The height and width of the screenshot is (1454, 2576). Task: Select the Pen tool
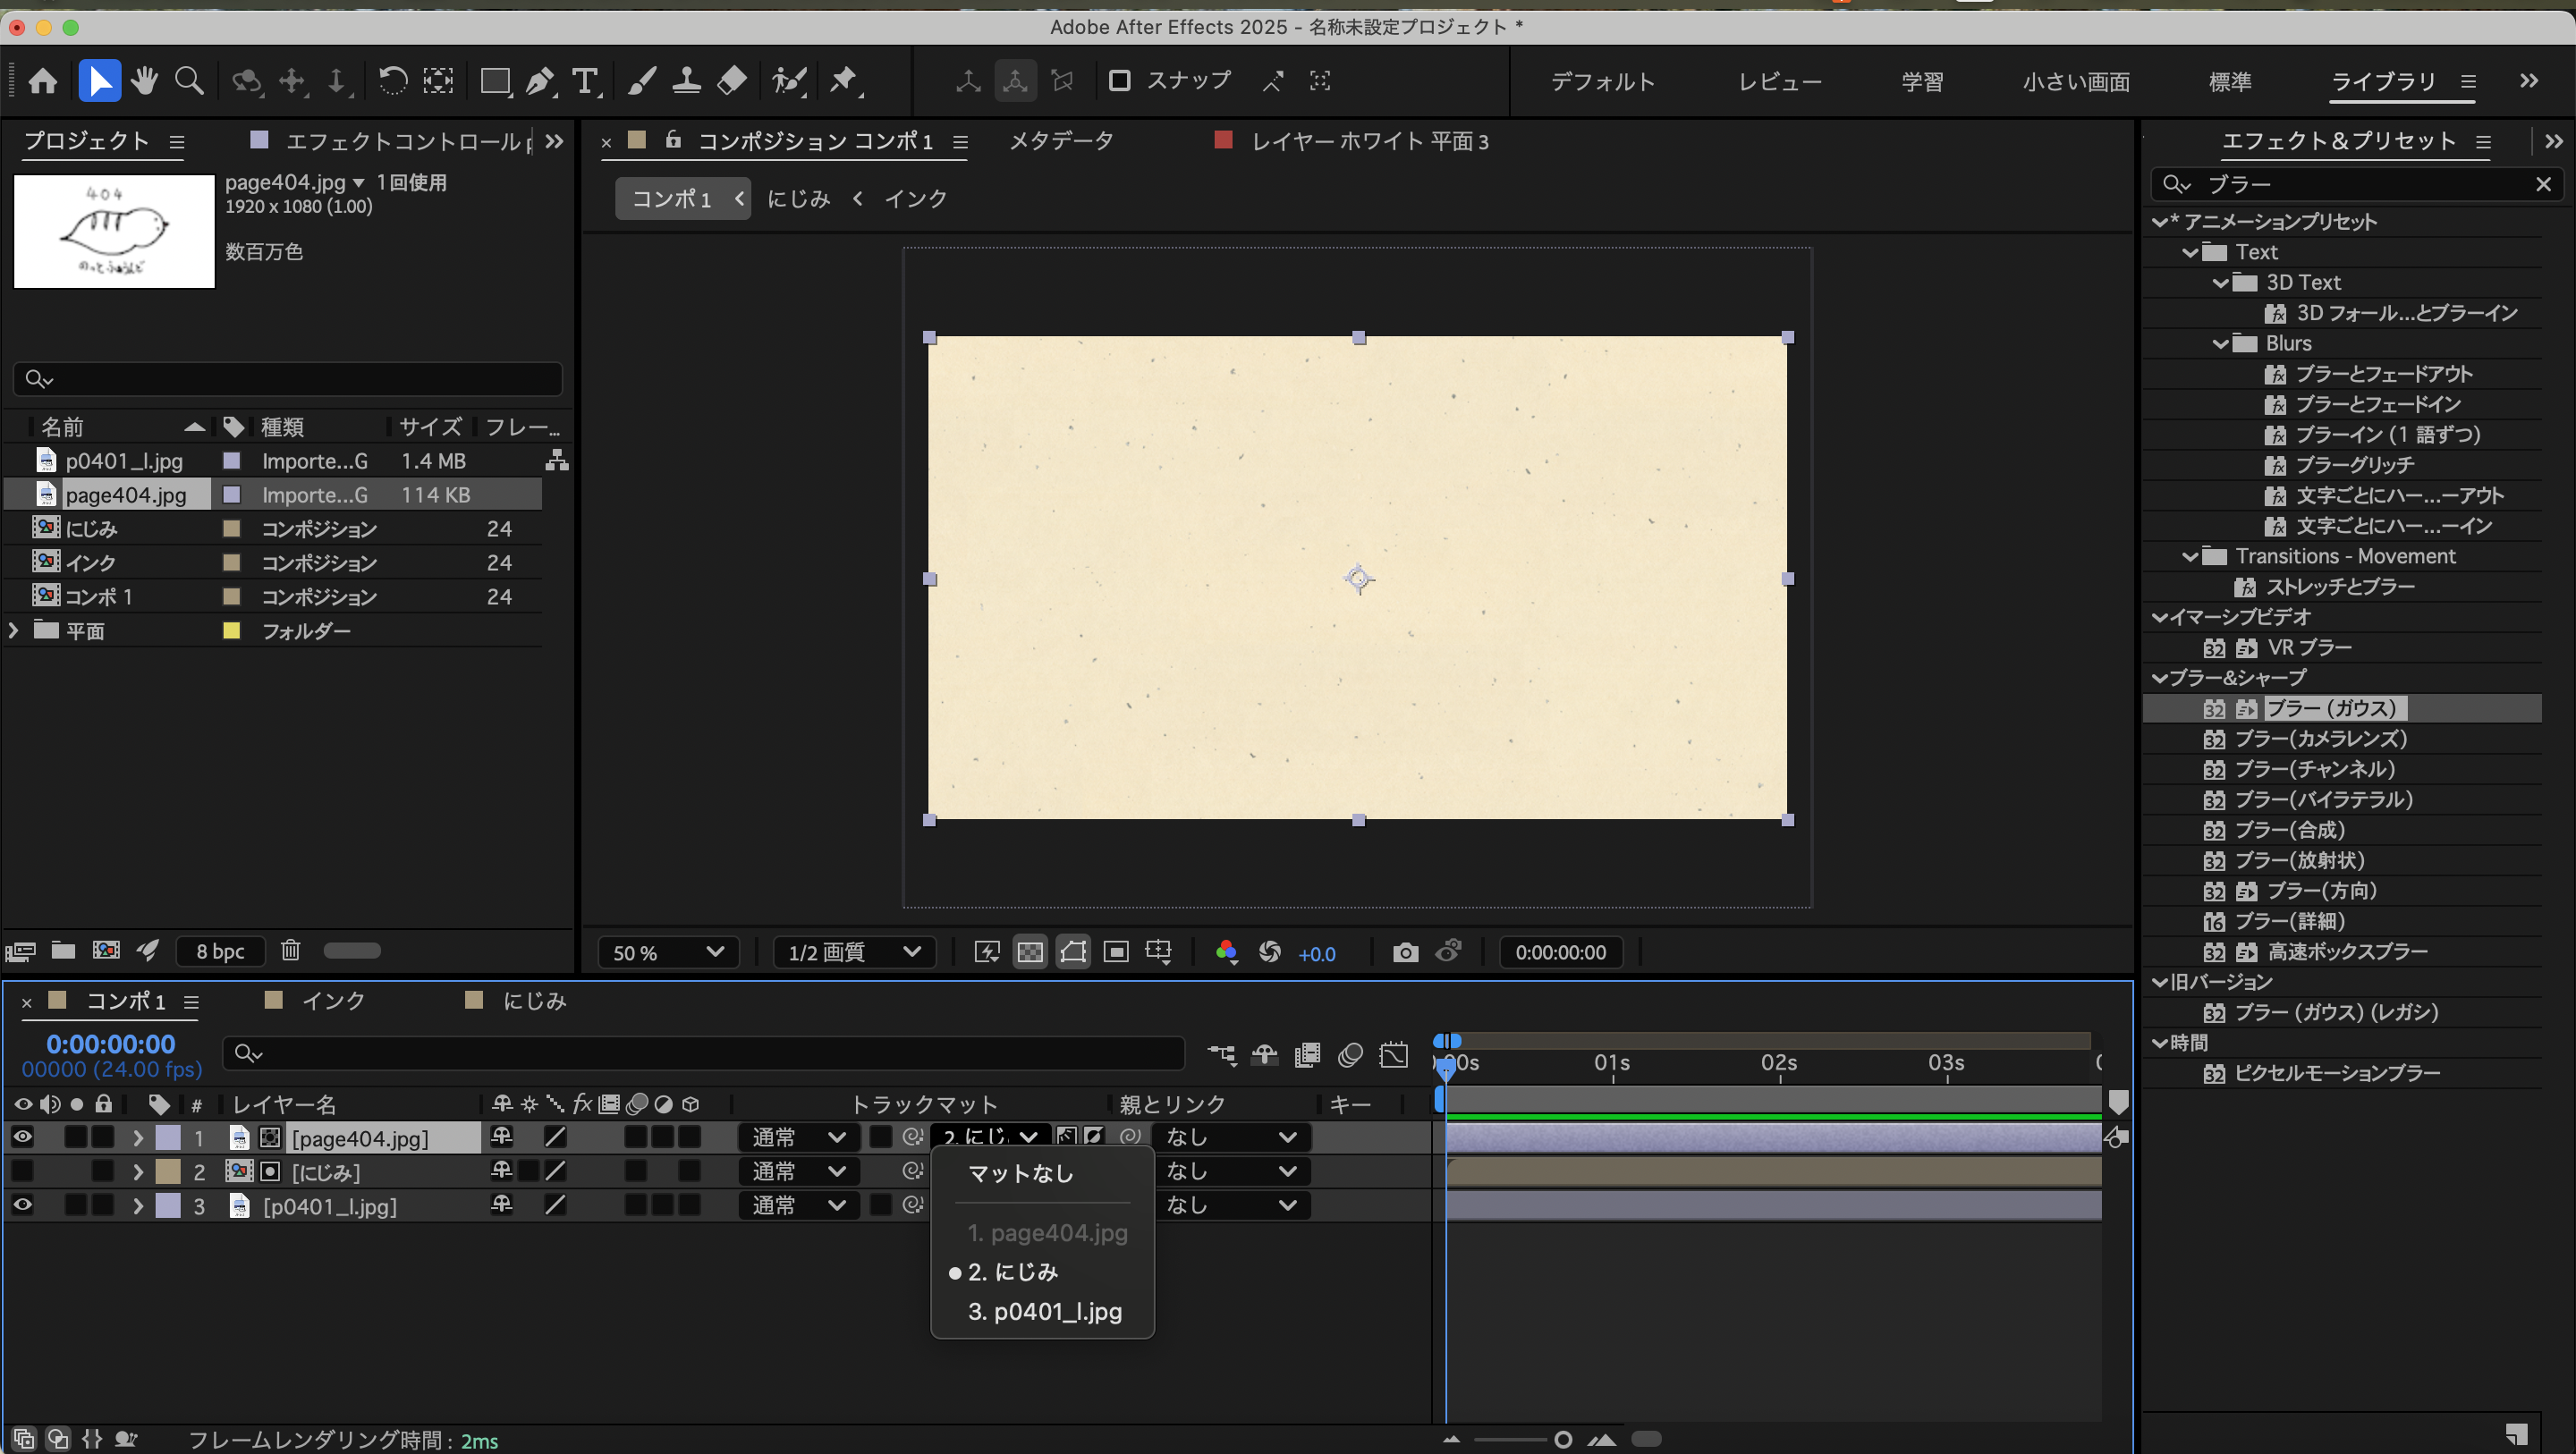coord(540,81)
